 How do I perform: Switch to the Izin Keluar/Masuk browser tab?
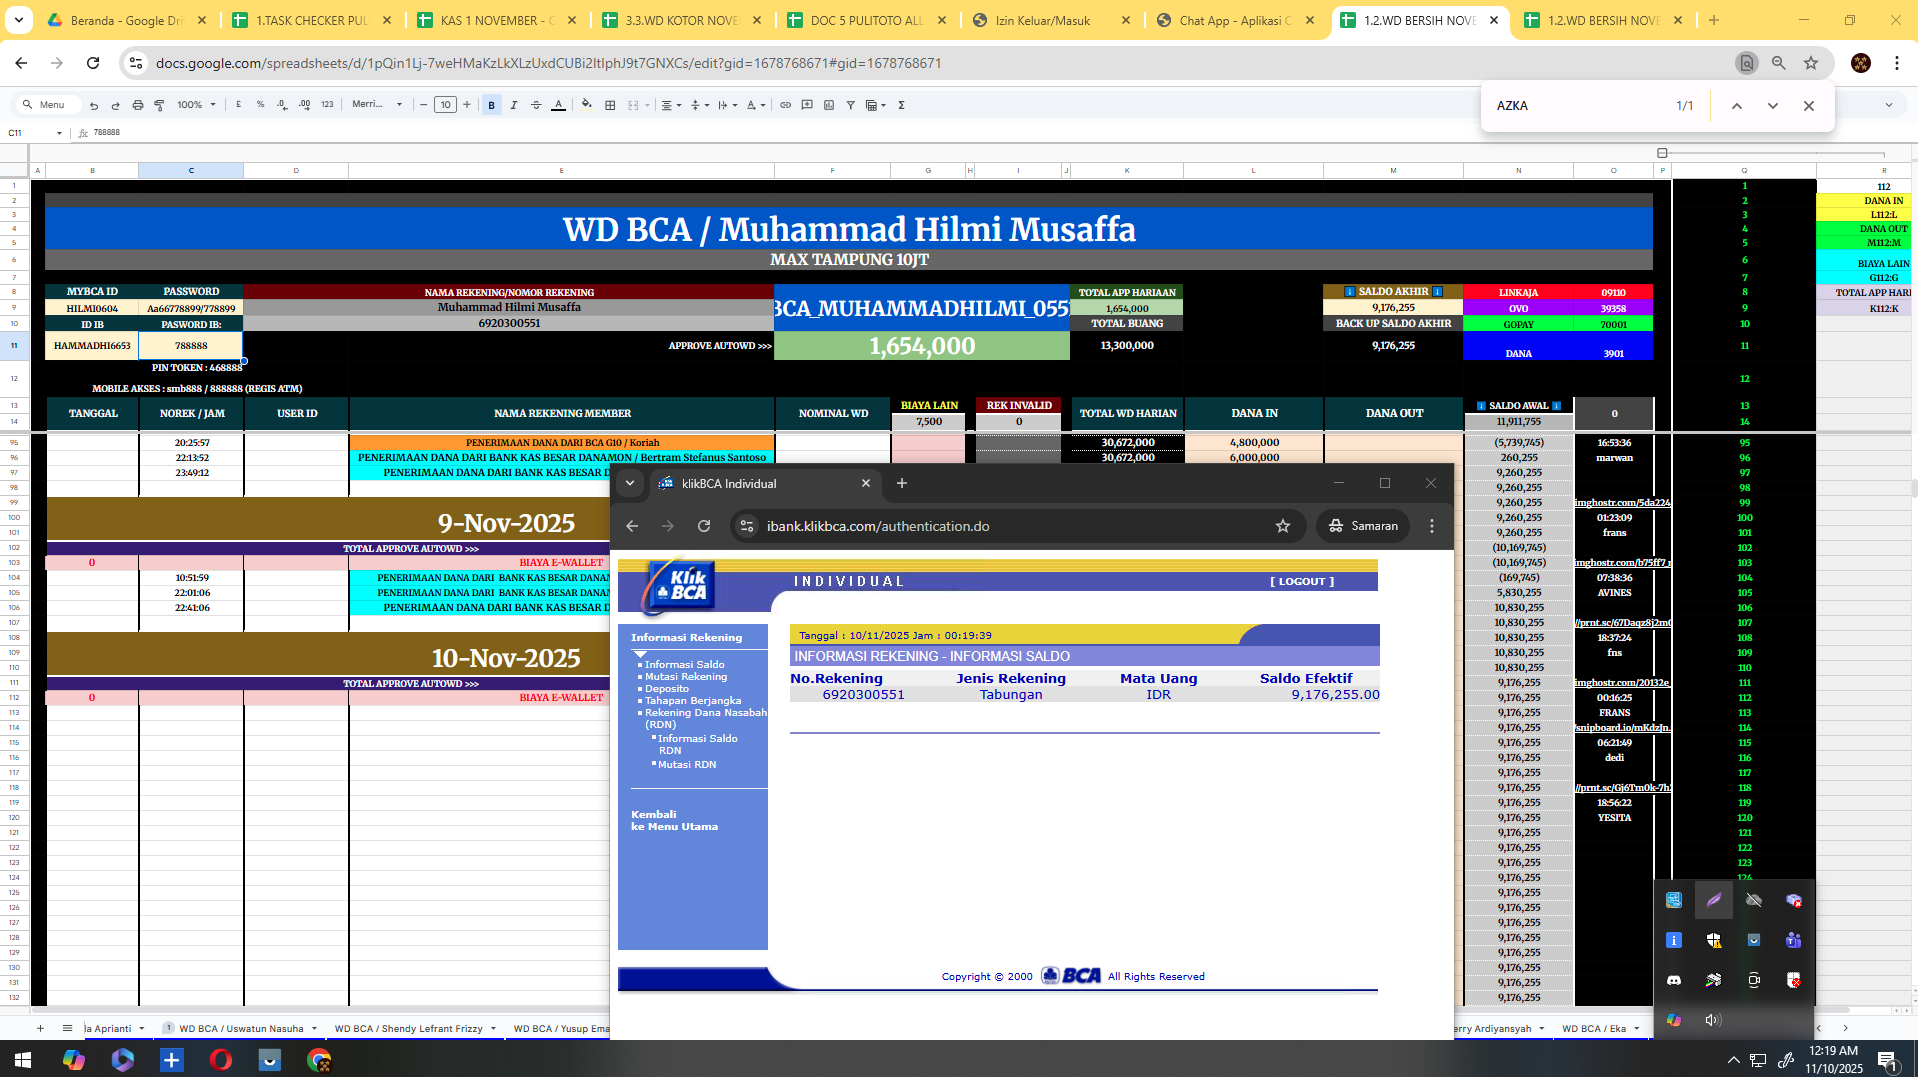tap(1051, 20)
